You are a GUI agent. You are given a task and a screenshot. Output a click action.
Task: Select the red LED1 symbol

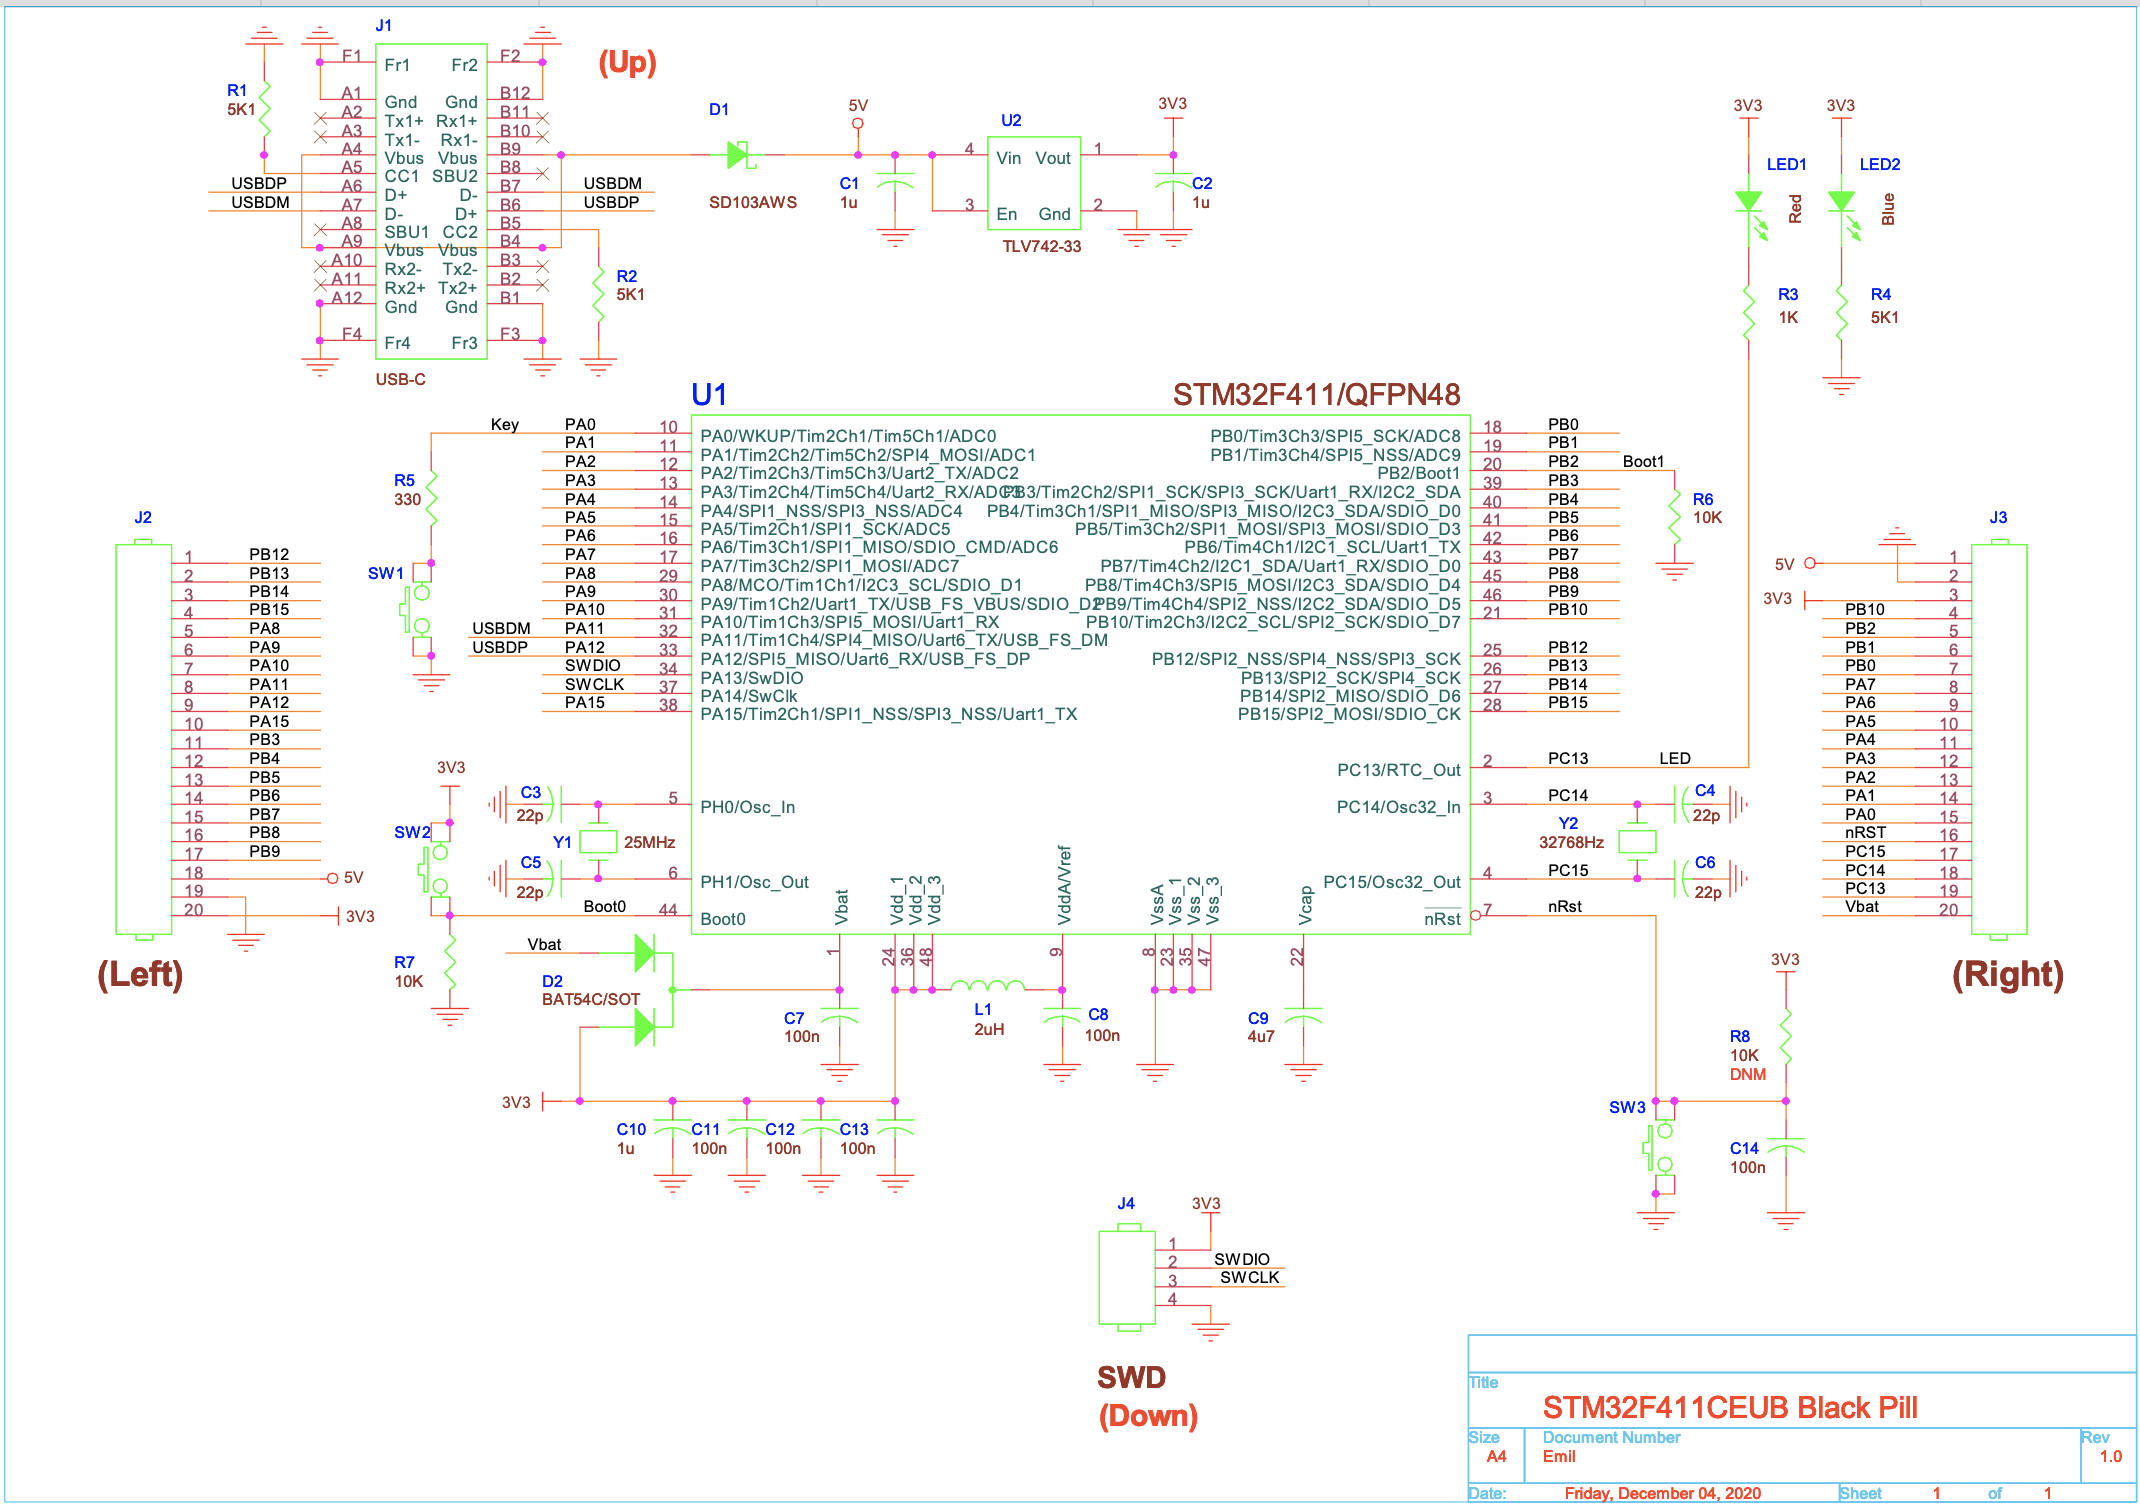pyautogui.click(x=1748, y=203)
